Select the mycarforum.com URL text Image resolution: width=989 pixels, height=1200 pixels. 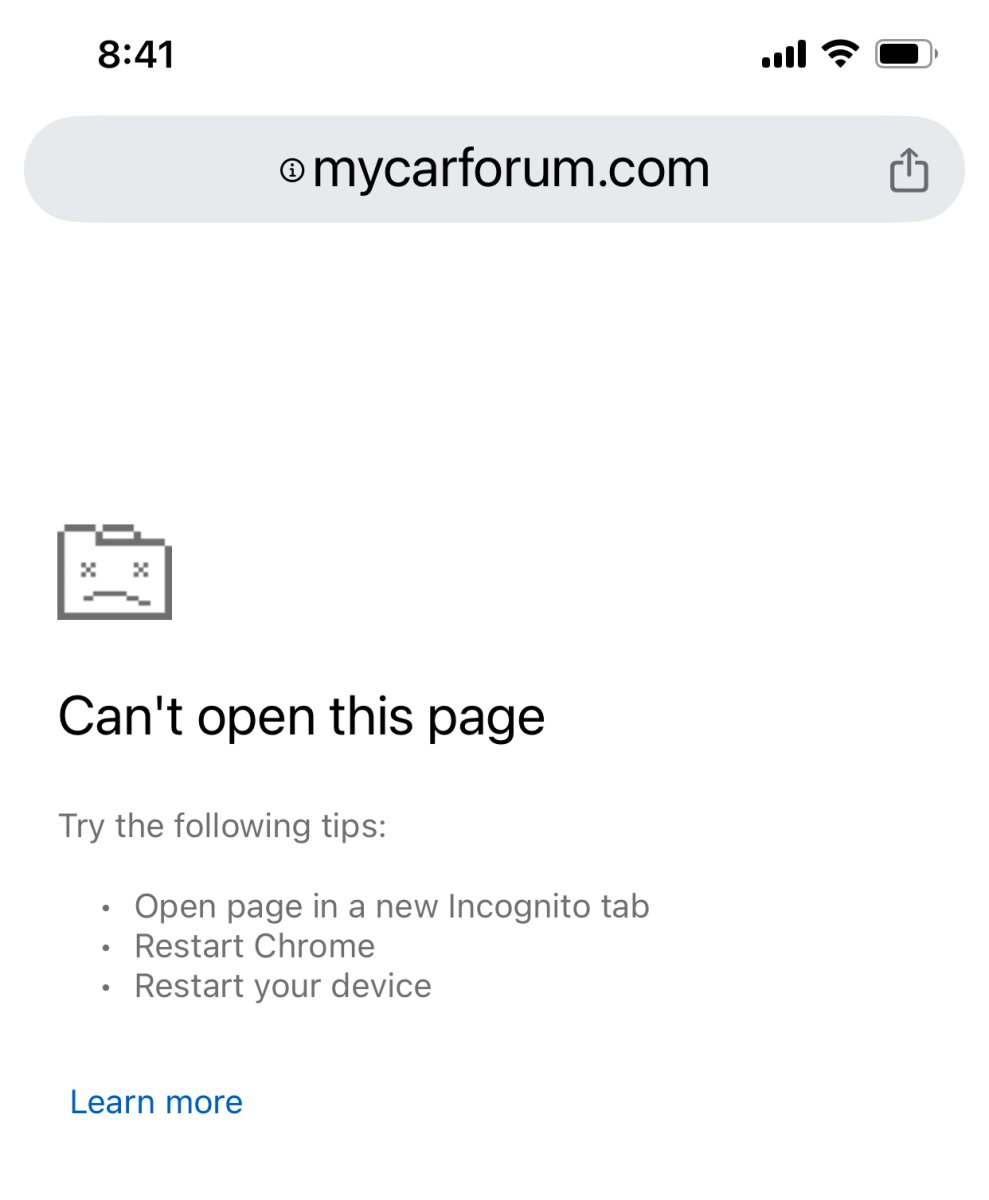pyautogui.click(x=511, y=170)
